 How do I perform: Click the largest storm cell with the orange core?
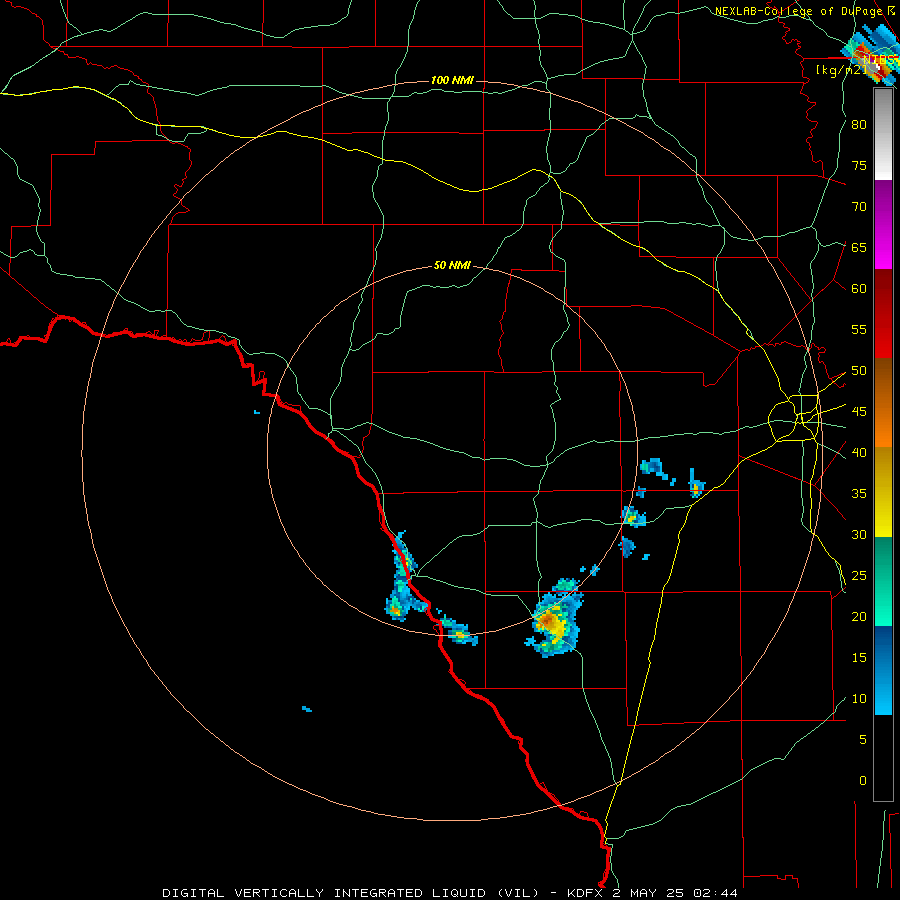553,618
